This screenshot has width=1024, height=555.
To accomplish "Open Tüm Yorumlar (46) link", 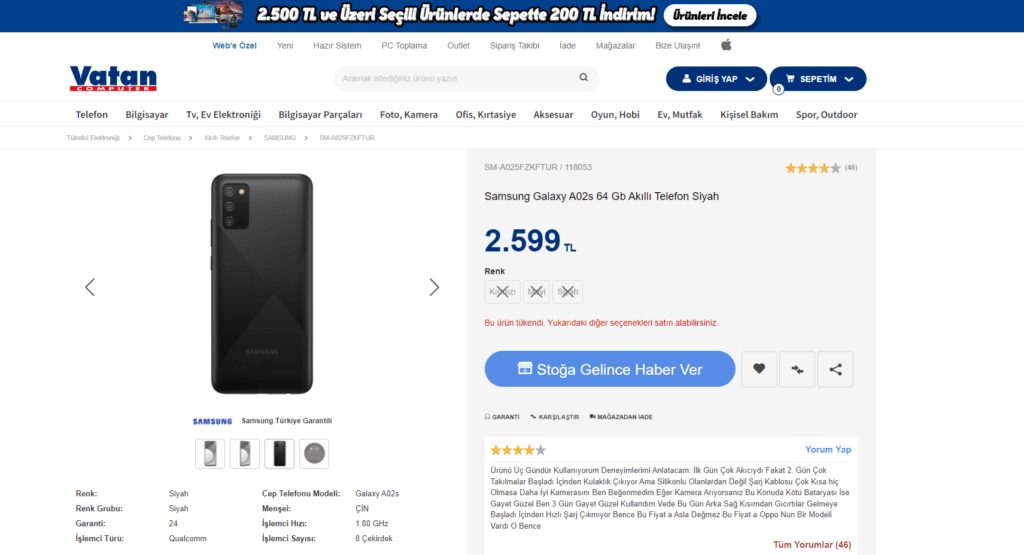I will coord(812,545).
